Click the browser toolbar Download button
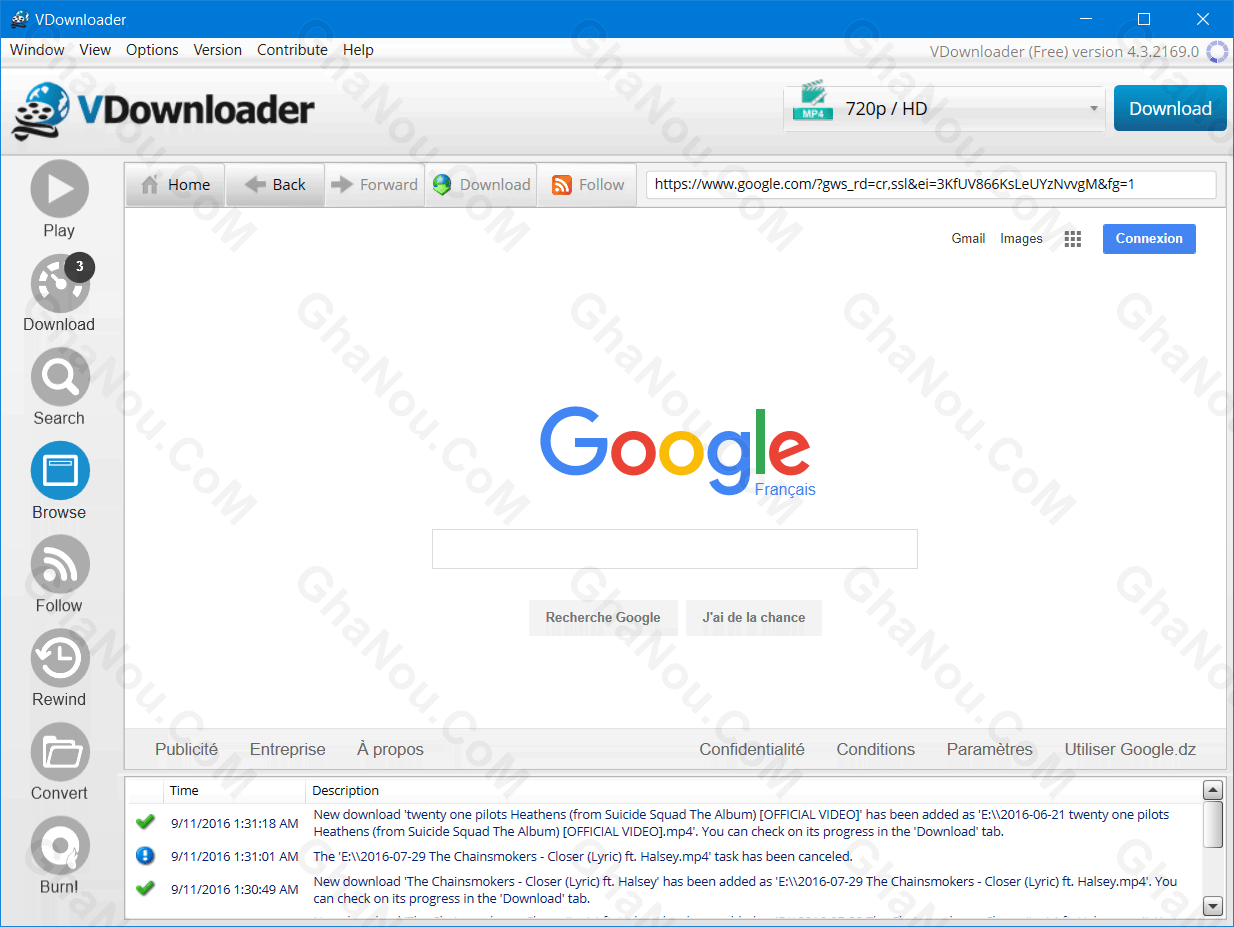This screenshot has width=1234, height=927. tap(481, 185)
